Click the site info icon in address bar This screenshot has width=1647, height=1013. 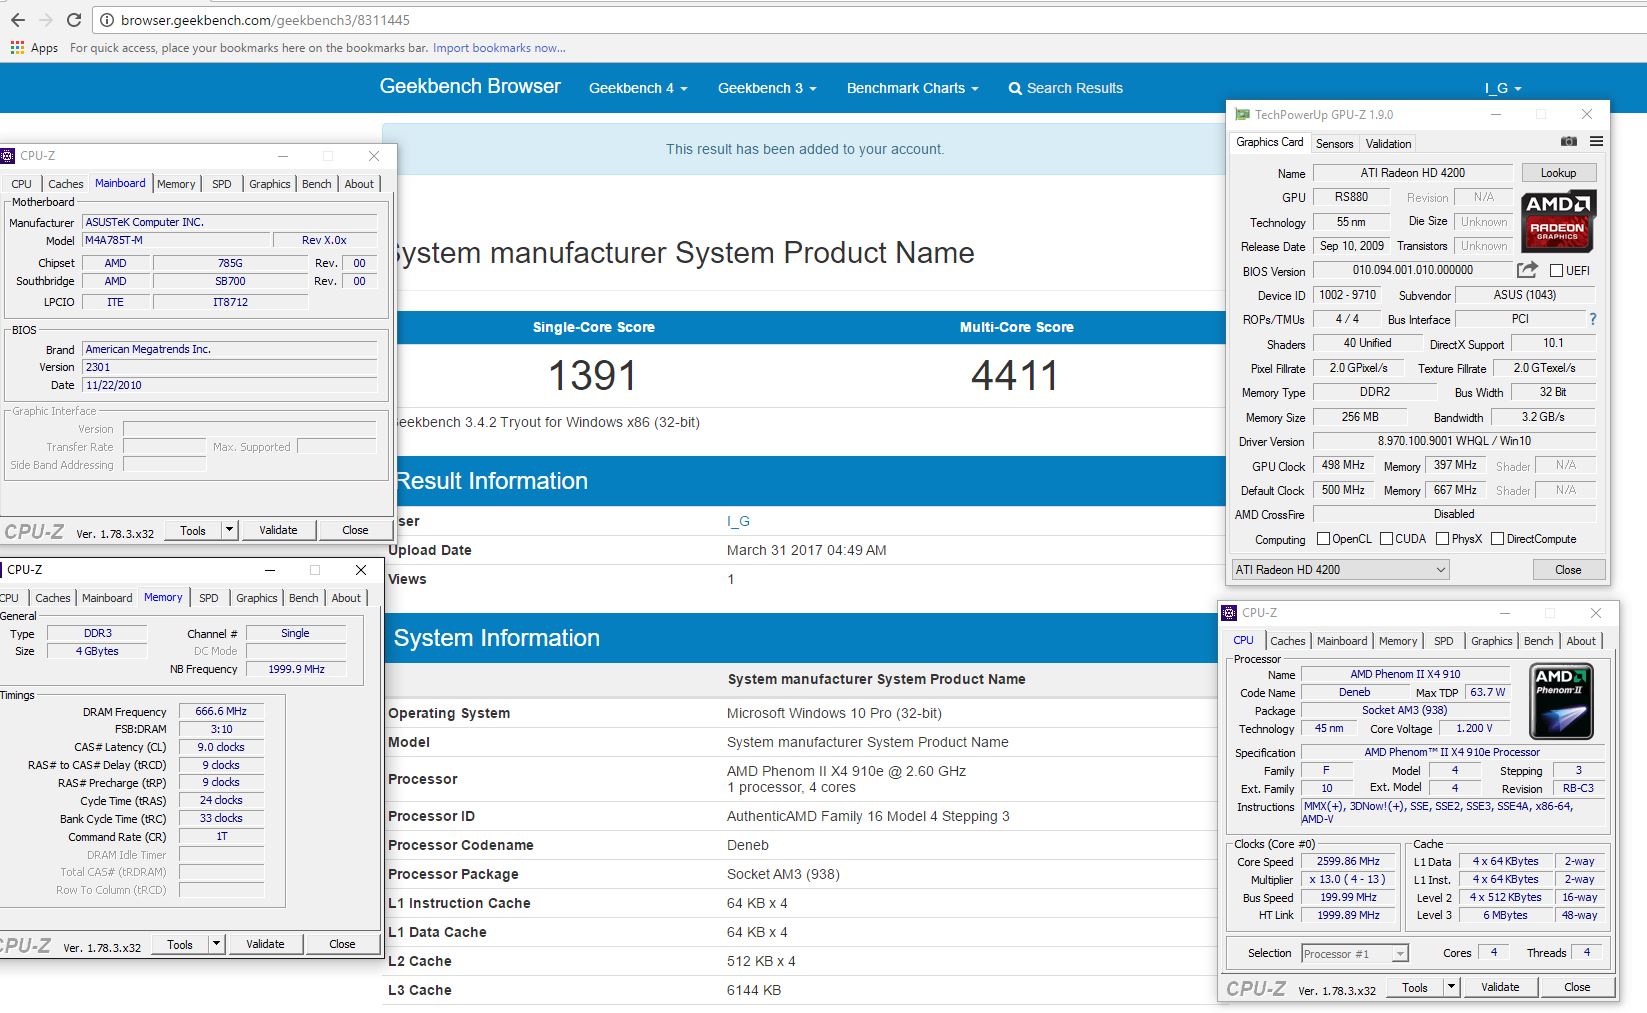(107, 20)
